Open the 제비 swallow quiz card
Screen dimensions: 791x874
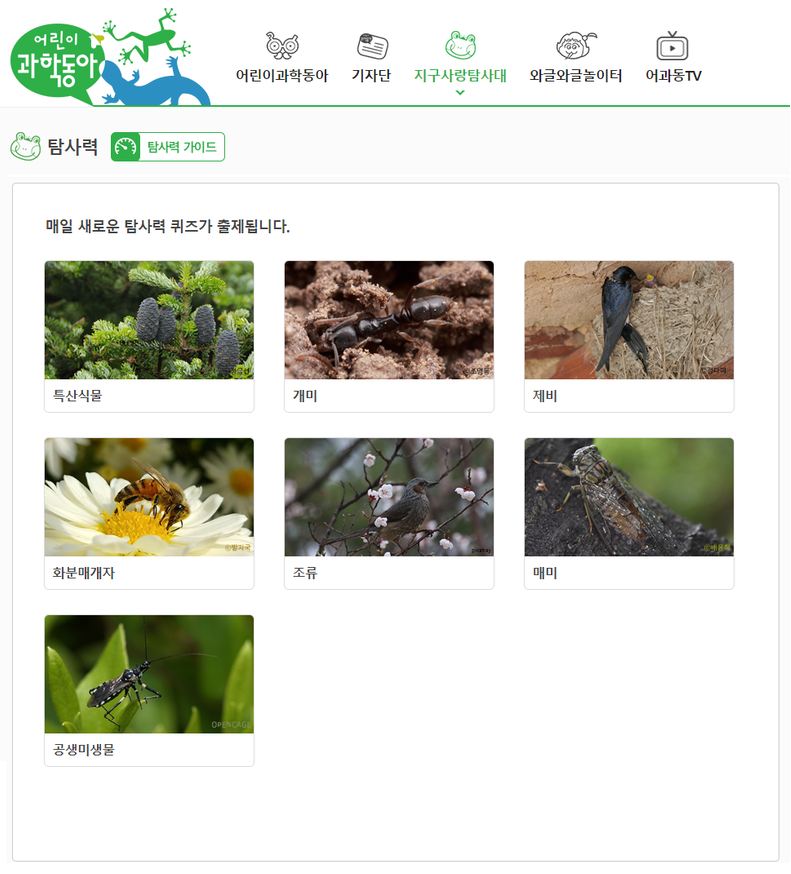(x=629, y=337)
